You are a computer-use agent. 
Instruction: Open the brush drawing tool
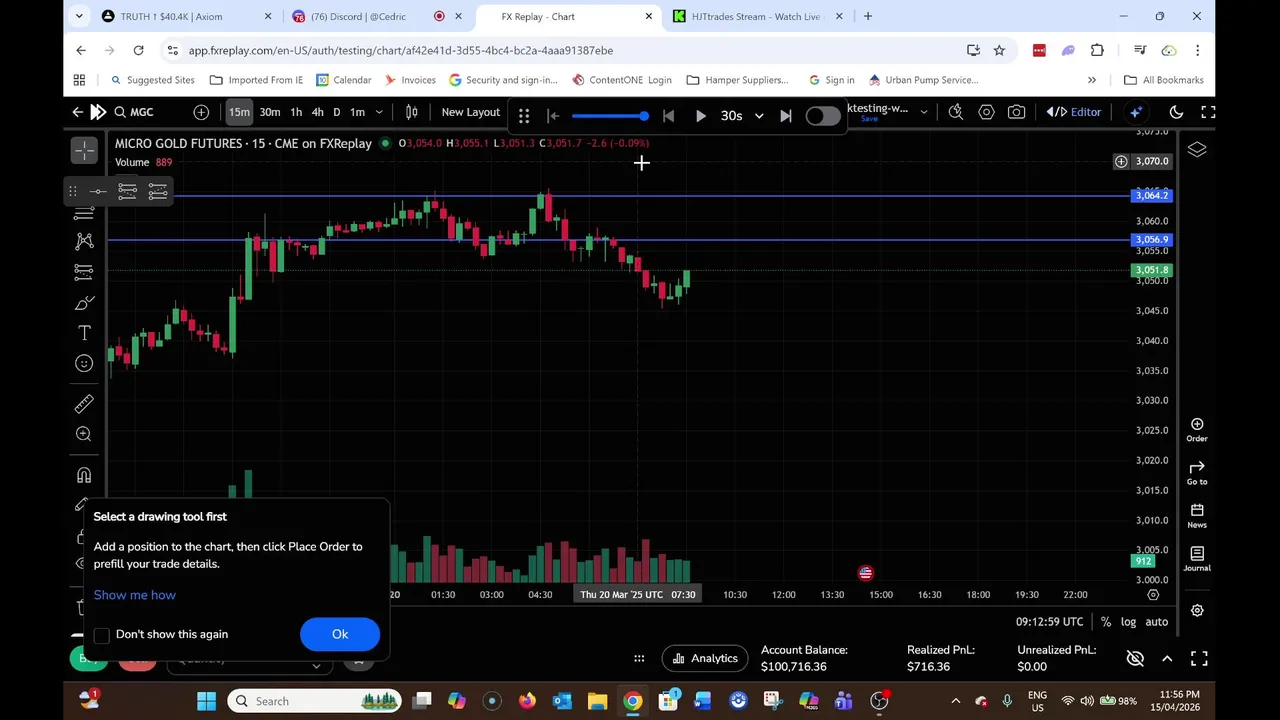point(84,303)
